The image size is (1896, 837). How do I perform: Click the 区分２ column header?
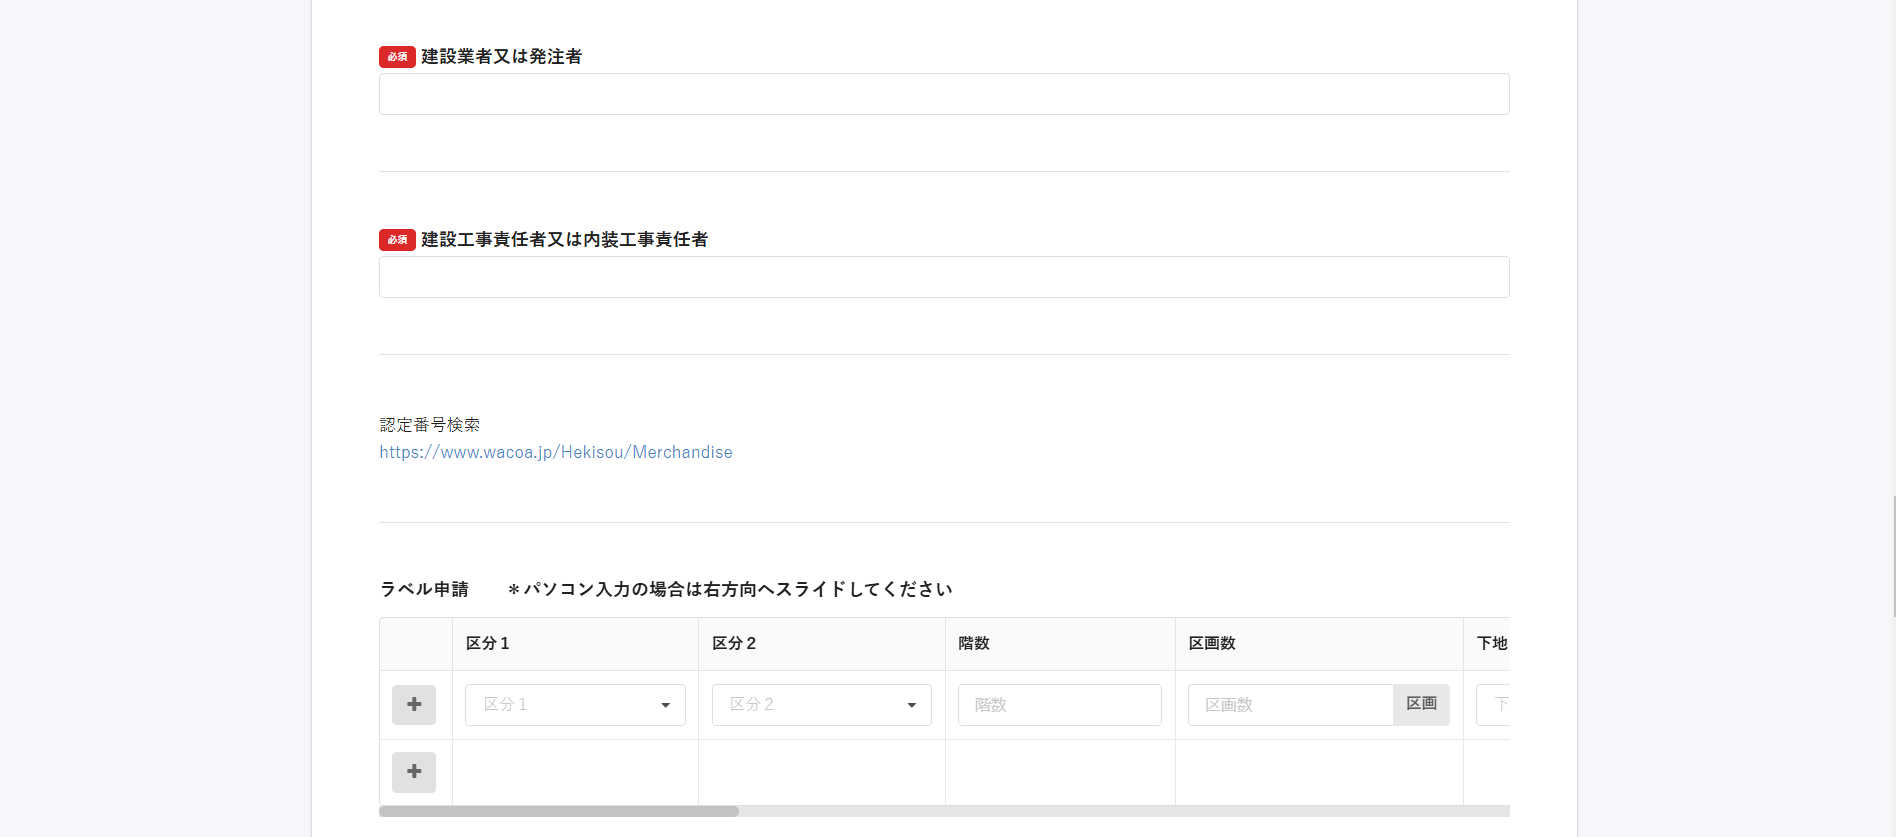coord(734,643)
